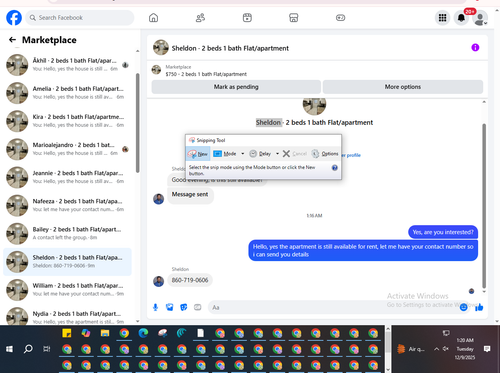Open the Amelia conversation

pos(67,93)
